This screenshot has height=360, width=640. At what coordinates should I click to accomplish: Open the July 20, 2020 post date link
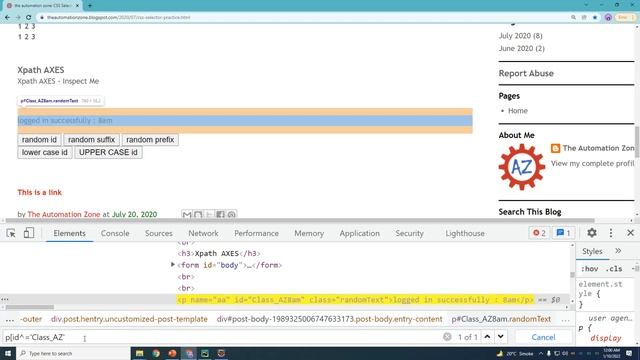[134, 214]
